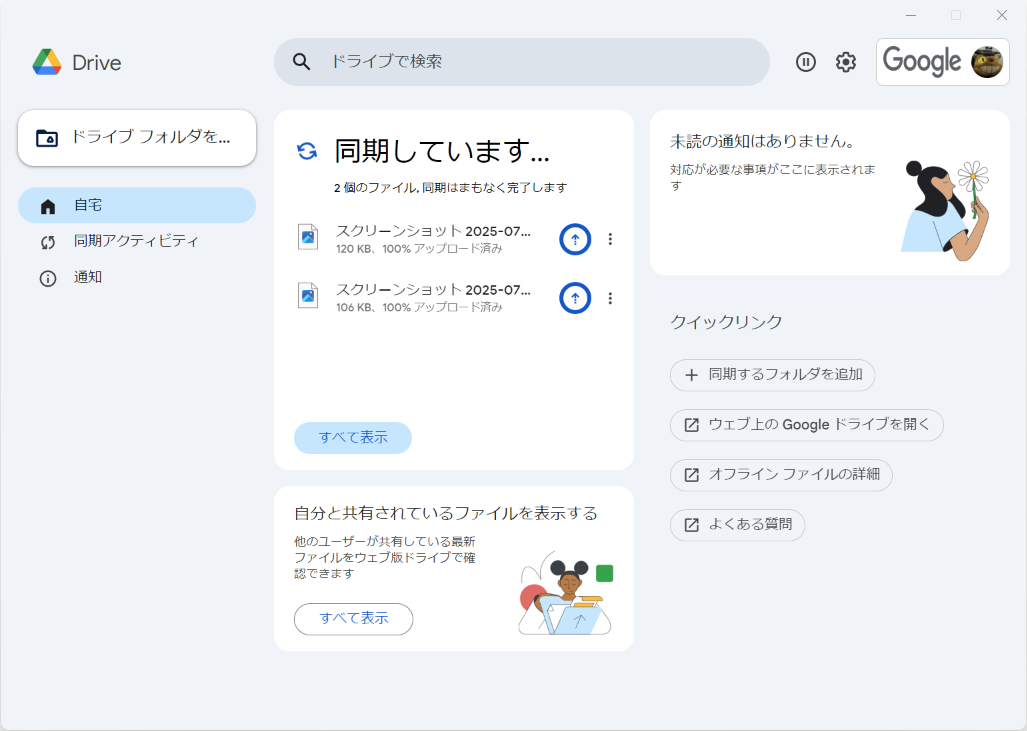Click the upload progress icon on first screenshot file
The width and height of the screenshot is (1027, 731).
575,239
